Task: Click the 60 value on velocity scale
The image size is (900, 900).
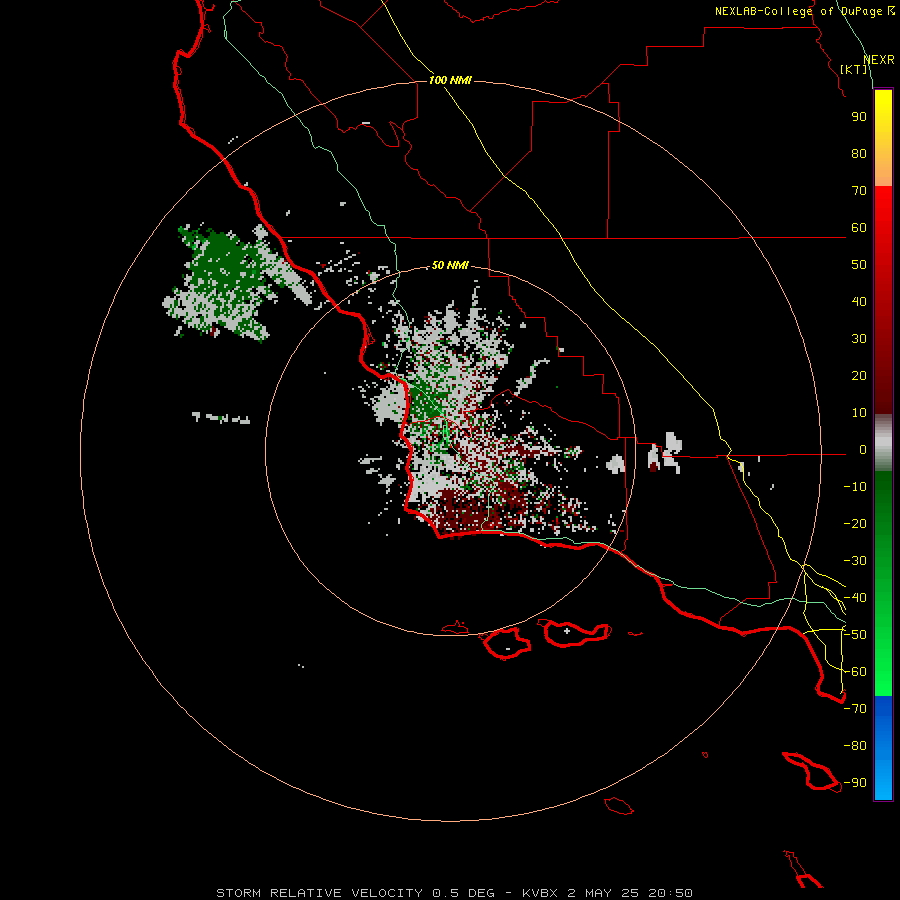Action: tap(859, 227)
